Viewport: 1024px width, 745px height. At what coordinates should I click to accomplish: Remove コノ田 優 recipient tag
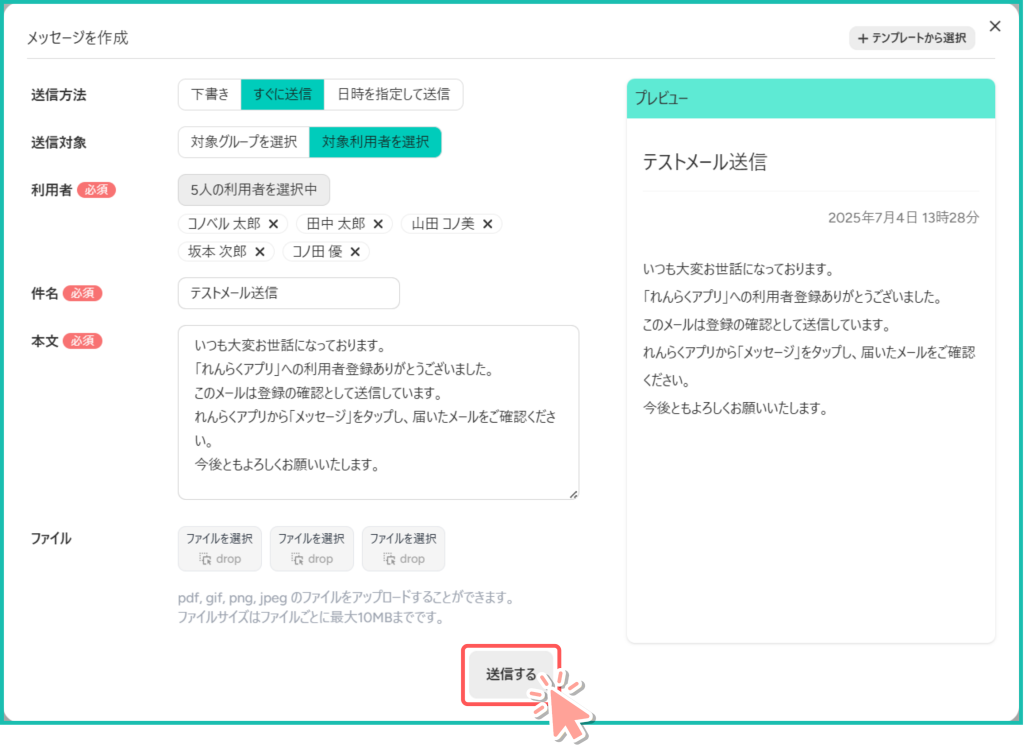pos(355,252)
